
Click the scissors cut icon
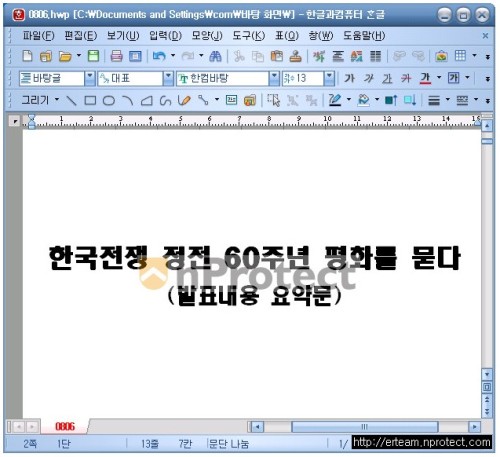point(239,56)
